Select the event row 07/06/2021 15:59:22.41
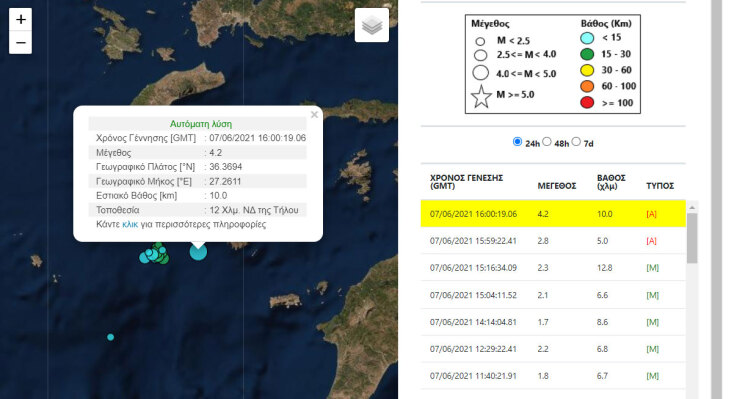Image resolution: width=734 pixels, height=399 pixels. (x=553, y=241)
